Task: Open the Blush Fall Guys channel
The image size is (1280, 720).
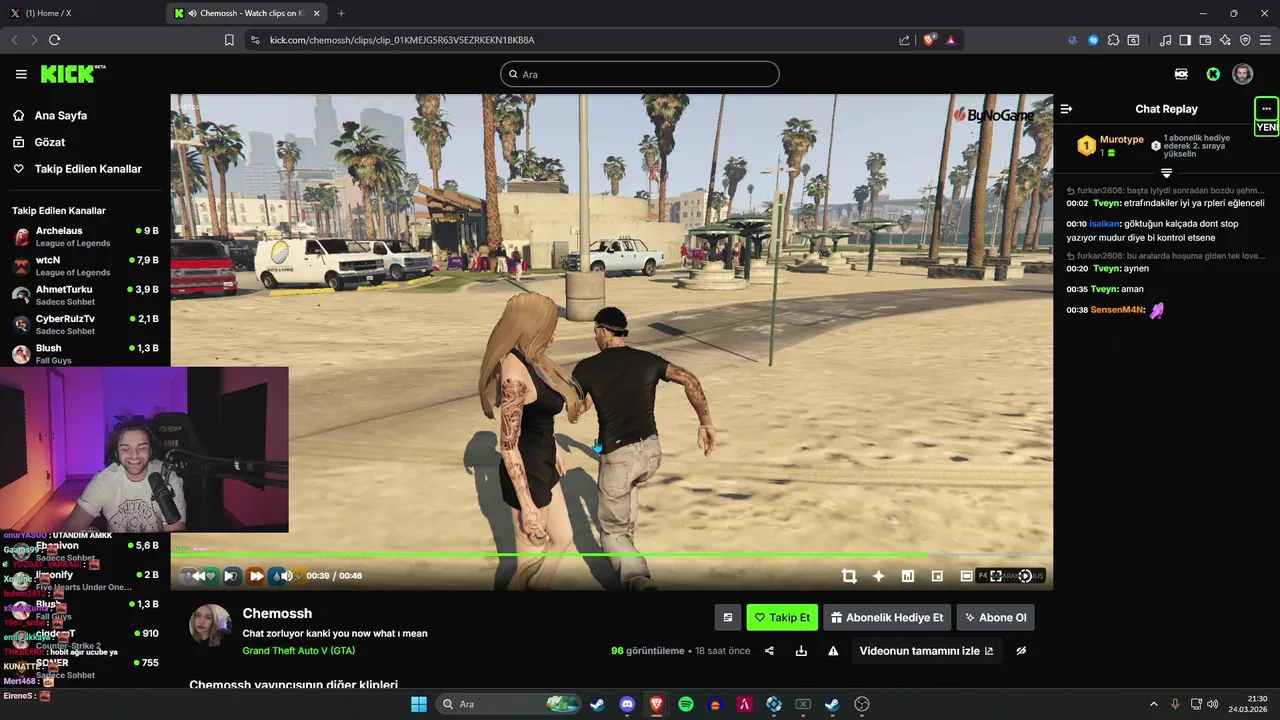Action: pyautogui.click(x=85, y=353)
